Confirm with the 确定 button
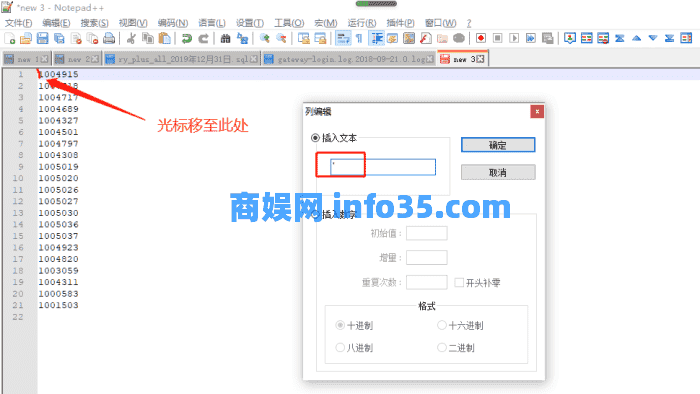This screenshot has width=700, height=394. (x=498, y=145)
